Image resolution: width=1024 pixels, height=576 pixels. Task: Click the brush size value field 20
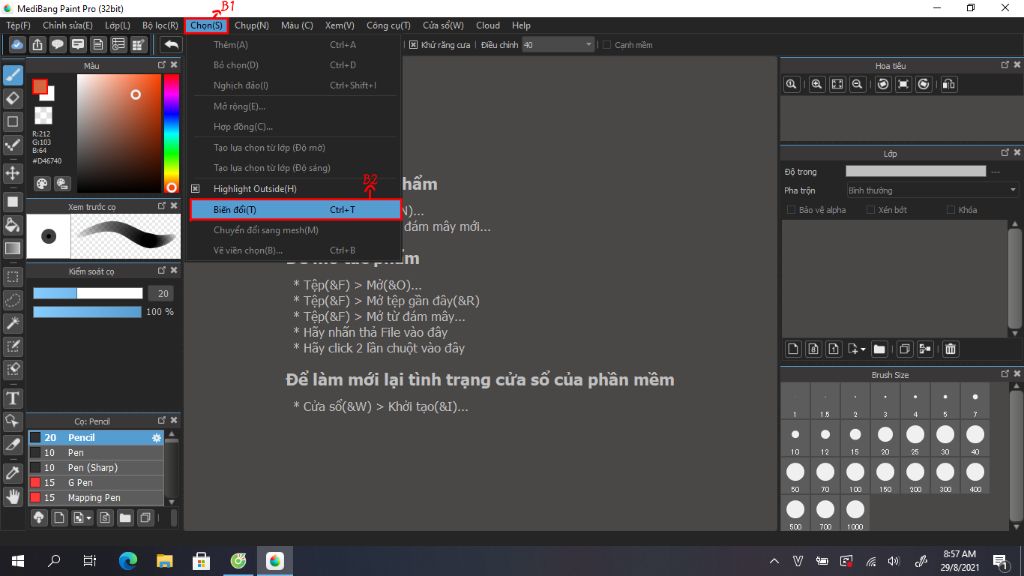163,293
